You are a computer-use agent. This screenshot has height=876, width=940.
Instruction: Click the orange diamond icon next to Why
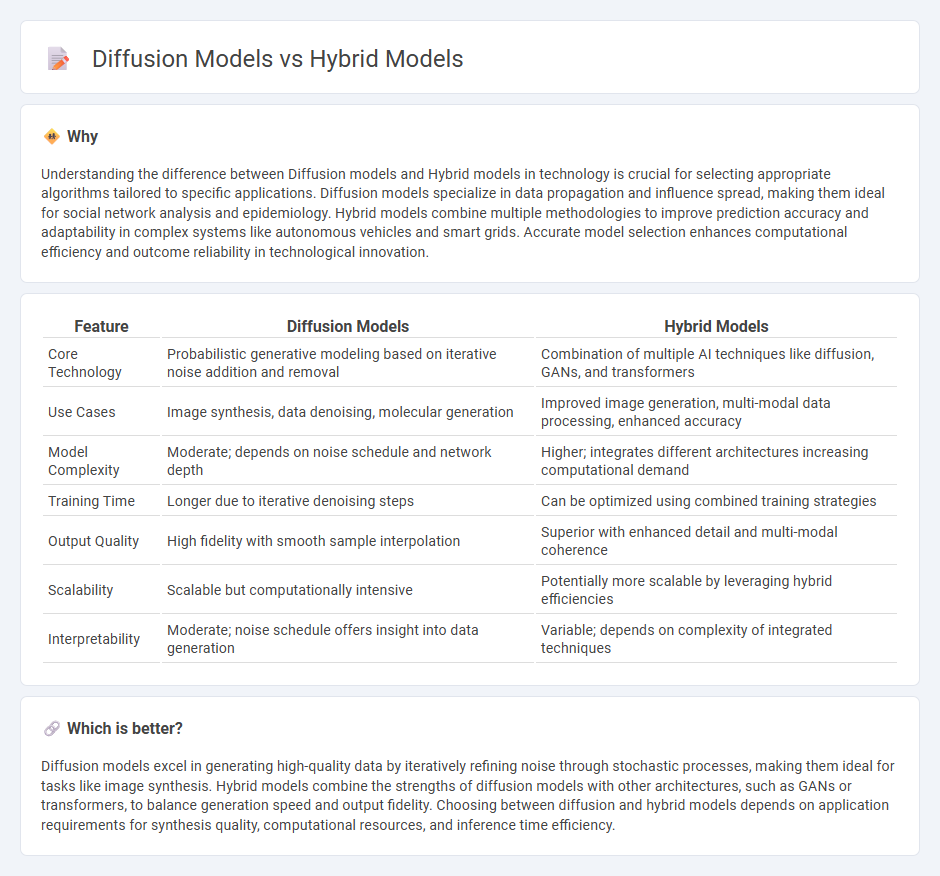tap(52, 137)
